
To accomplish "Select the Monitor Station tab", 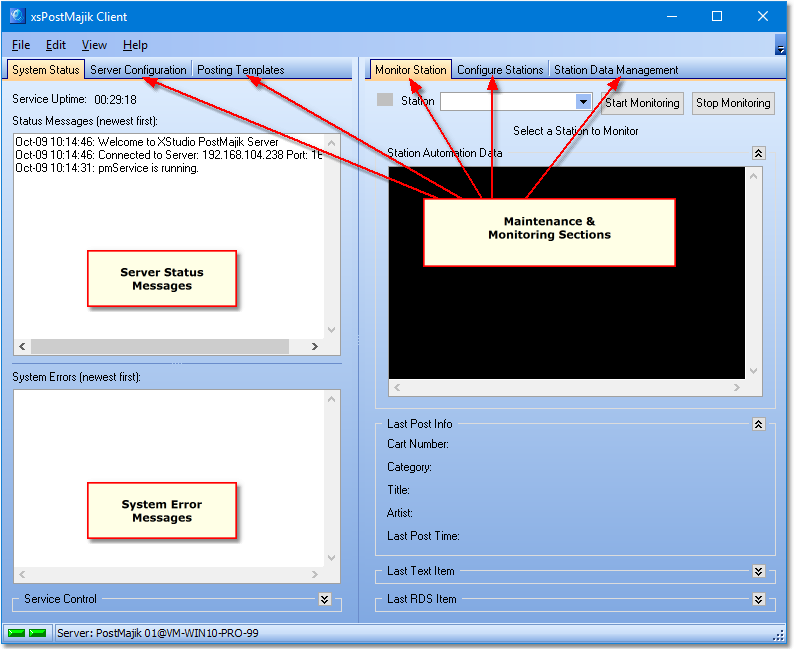I will point(411,70).
